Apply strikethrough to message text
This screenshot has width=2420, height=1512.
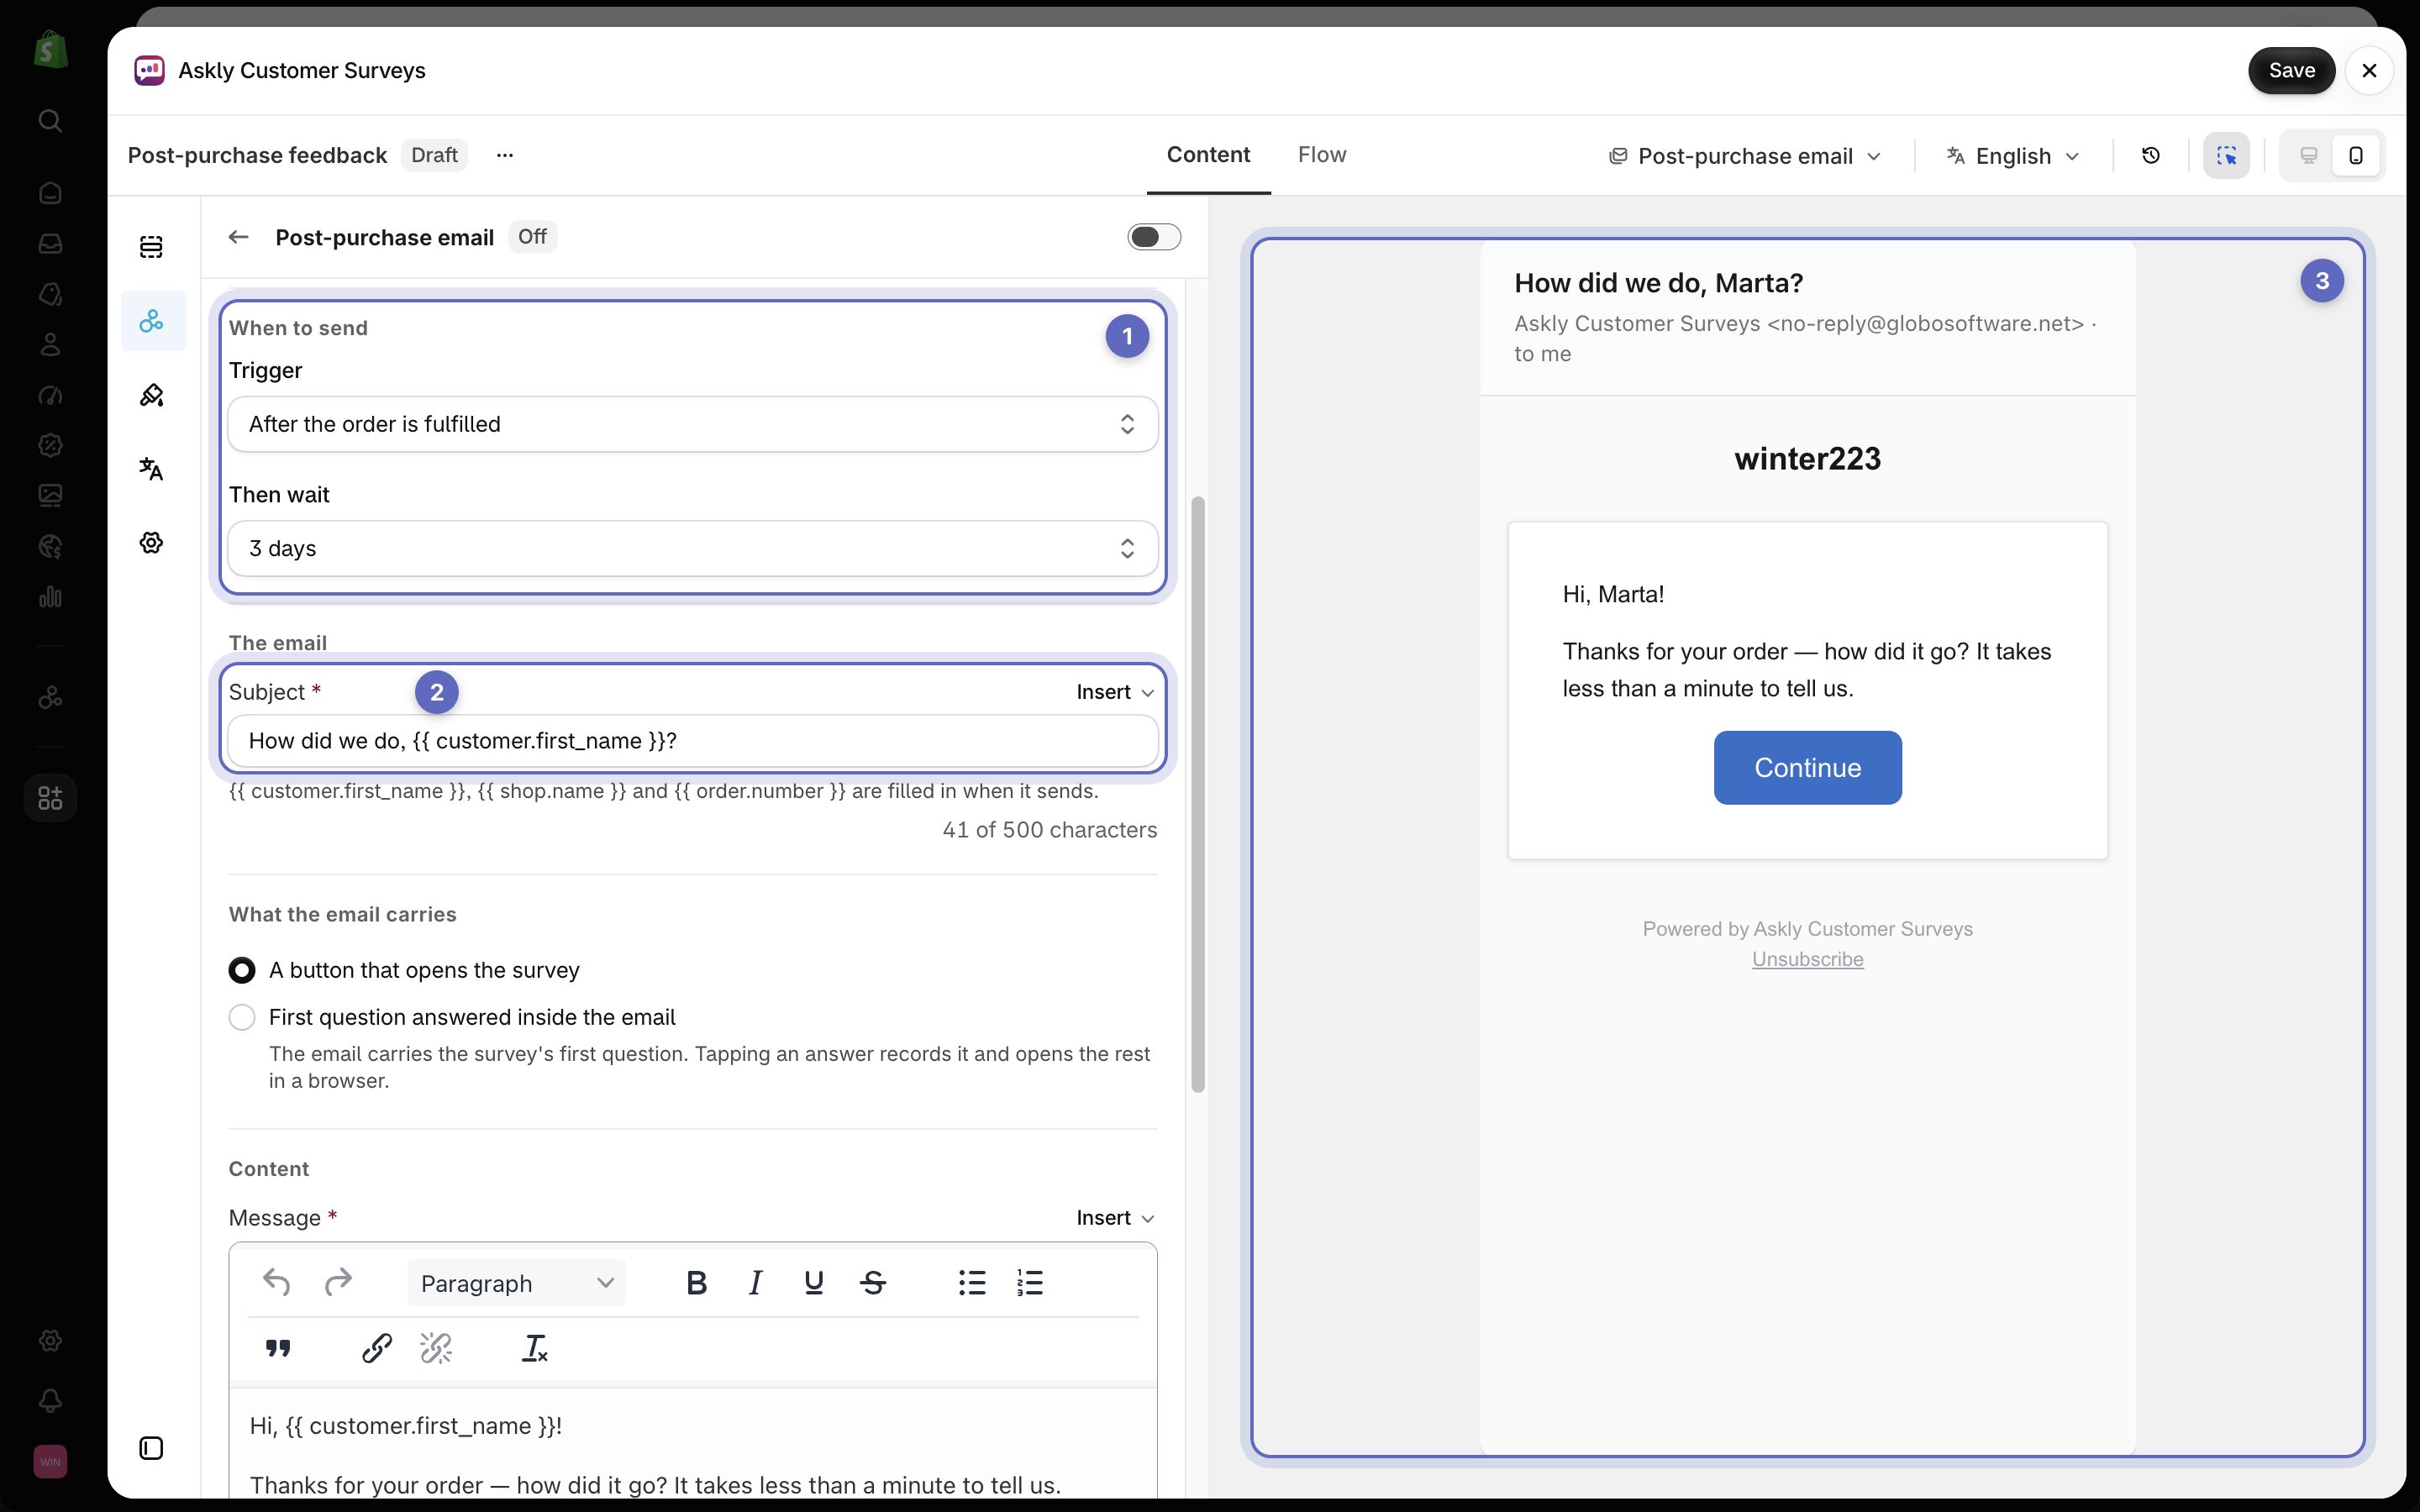873,1282
